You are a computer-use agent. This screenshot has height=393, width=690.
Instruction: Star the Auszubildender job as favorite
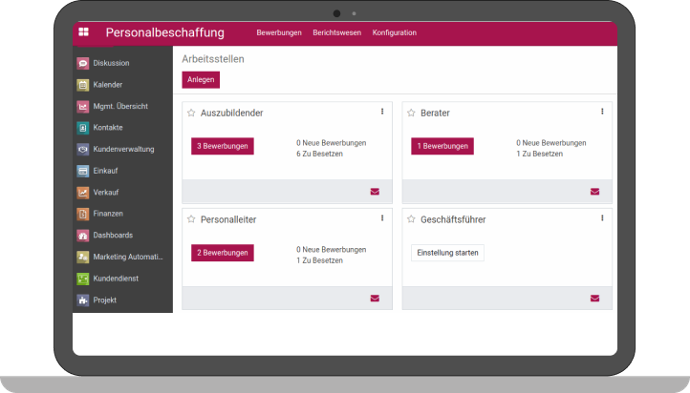coord(191,113)
